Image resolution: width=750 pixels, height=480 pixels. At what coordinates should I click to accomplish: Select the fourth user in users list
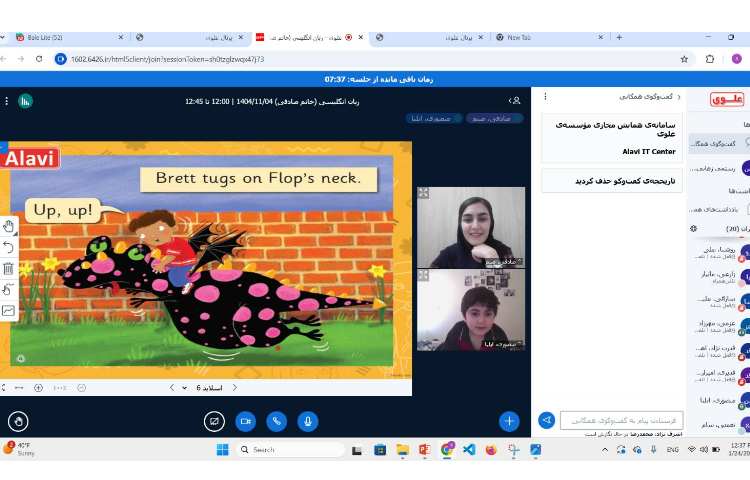720,326
